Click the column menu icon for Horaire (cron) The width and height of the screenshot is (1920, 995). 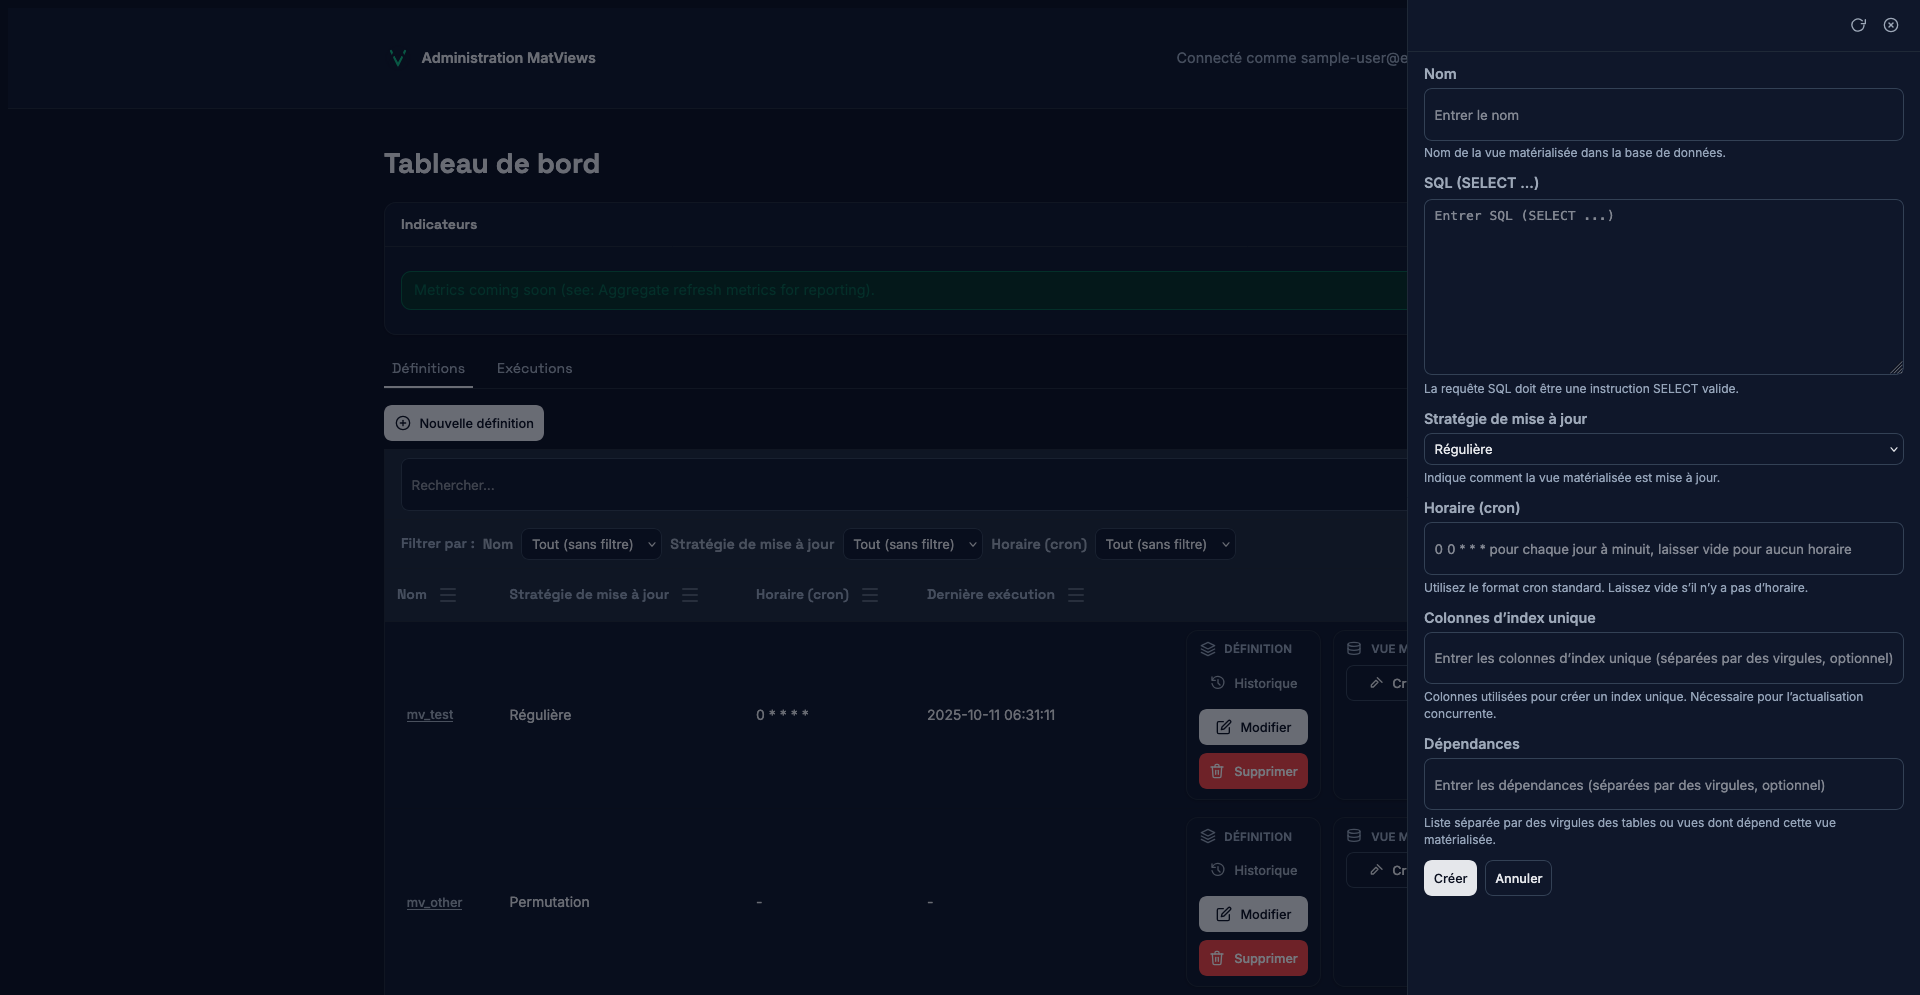(x=870, y=595)
